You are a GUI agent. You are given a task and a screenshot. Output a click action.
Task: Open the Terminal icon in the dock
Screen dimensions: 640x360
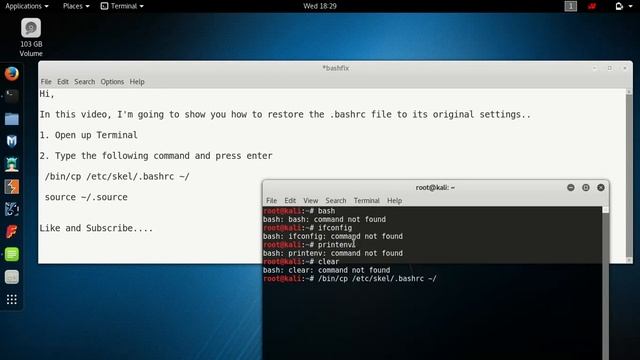(11, 96)
